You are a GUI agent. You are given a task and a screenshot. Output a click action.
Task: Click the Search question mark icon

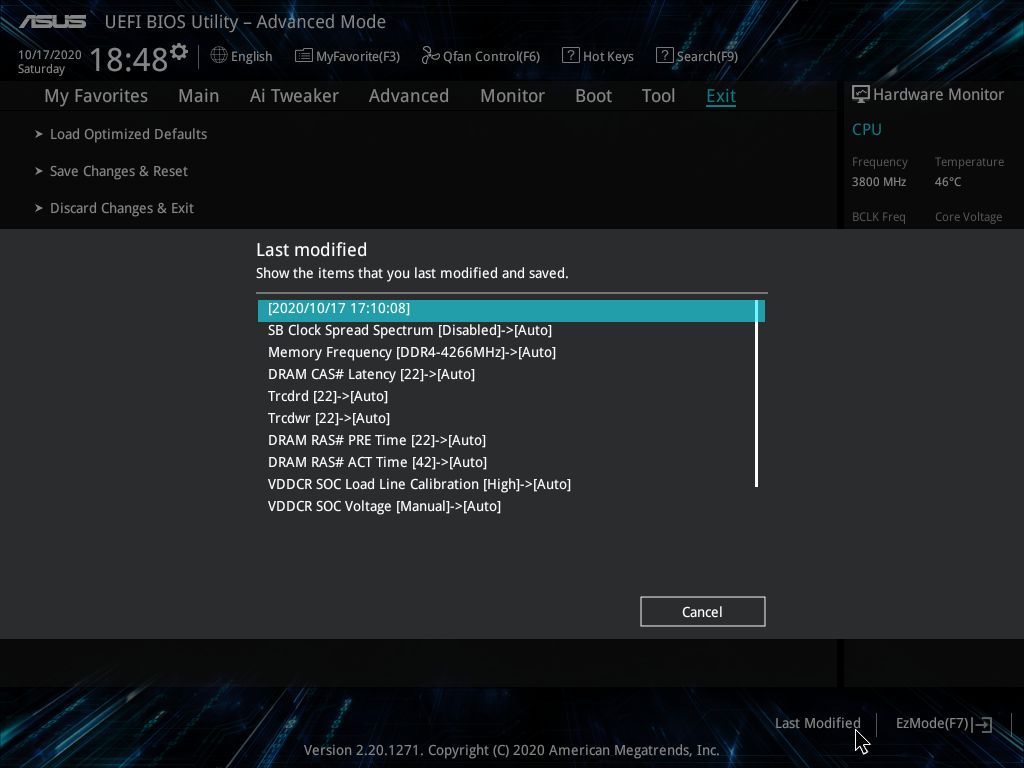pyautogui.click(x=664, y=56)
